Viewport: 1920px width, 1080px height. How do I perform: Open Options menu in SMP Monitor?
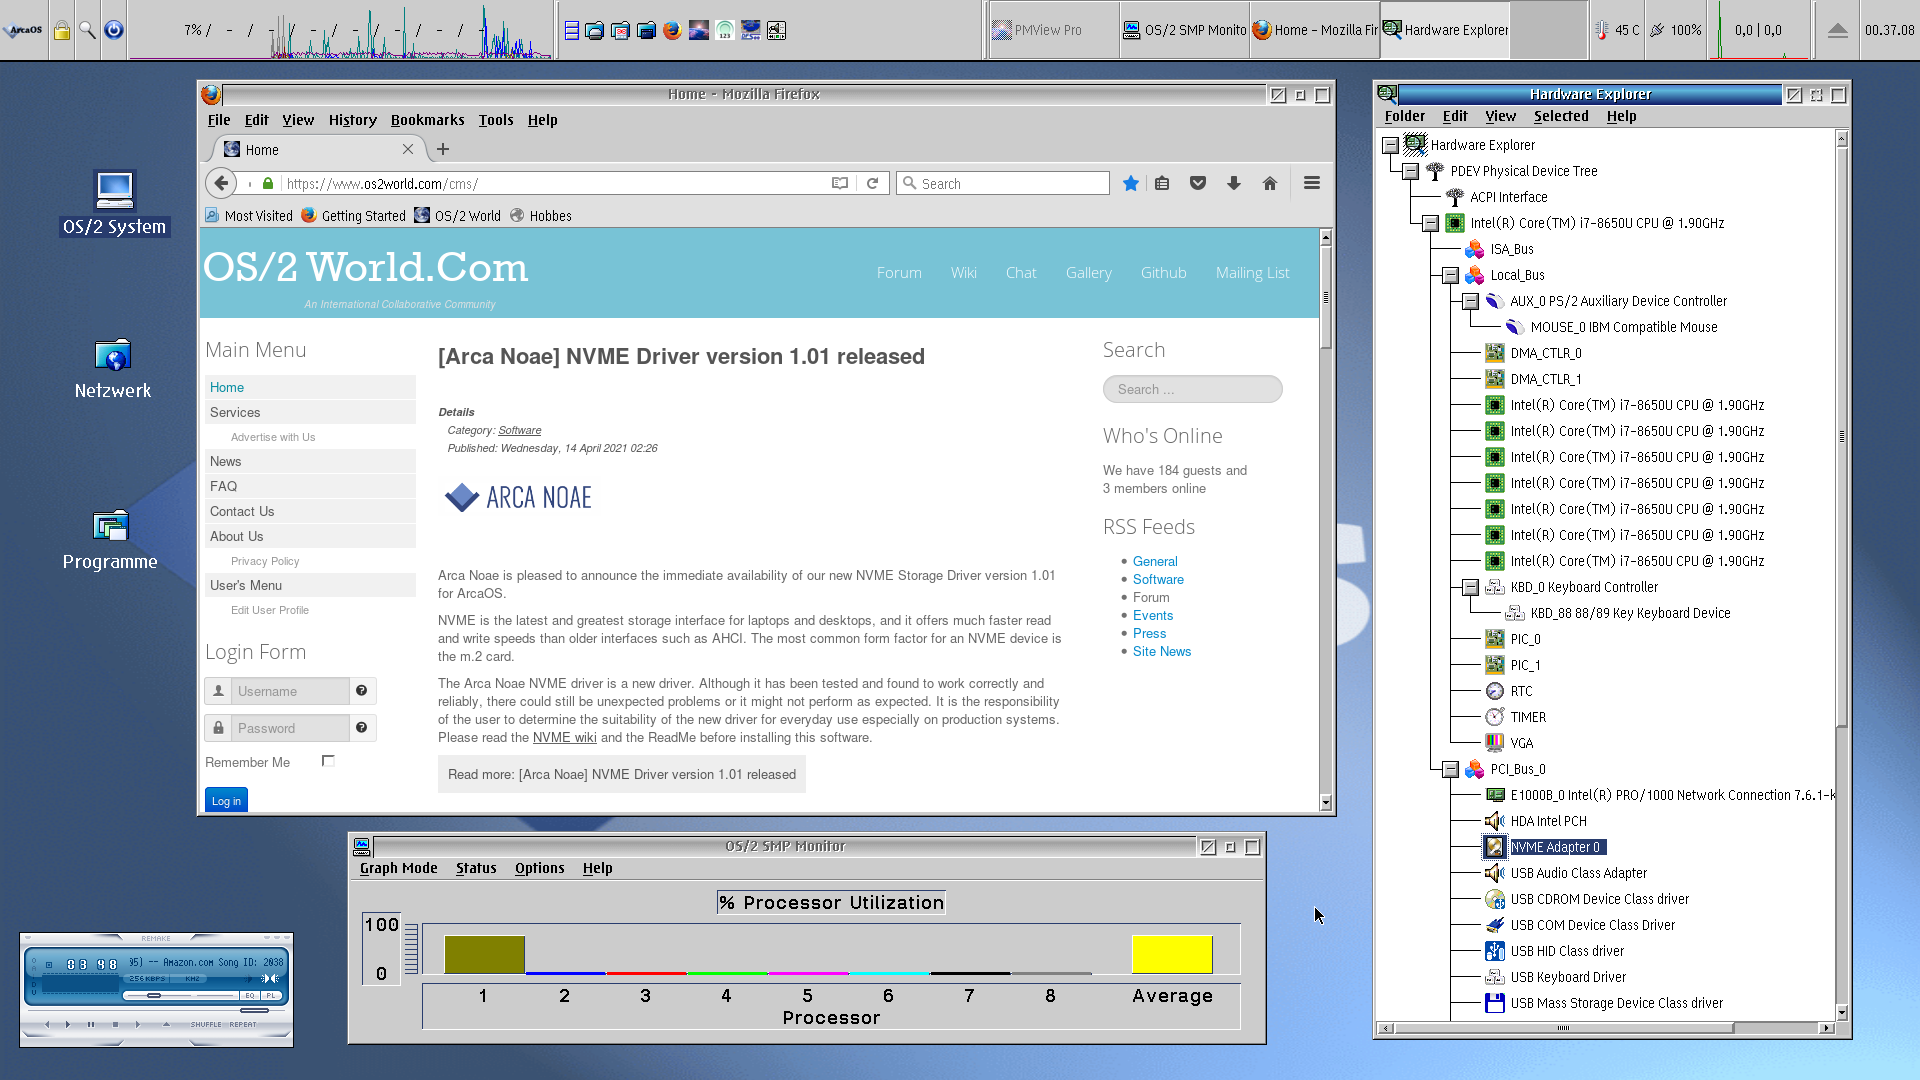tap(539, 868)
